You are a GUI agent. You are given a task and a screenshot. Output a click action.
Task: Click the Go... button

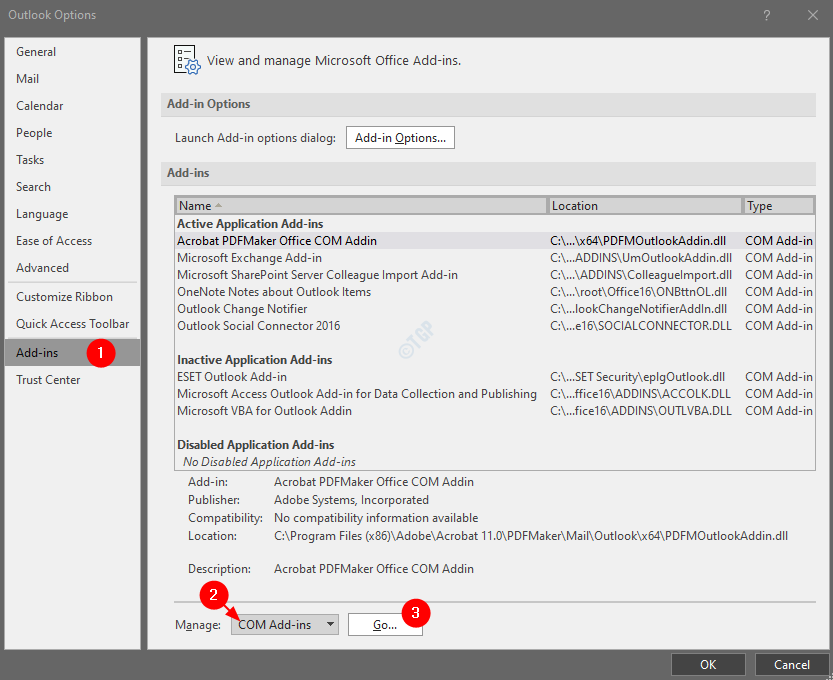(385, 624)
